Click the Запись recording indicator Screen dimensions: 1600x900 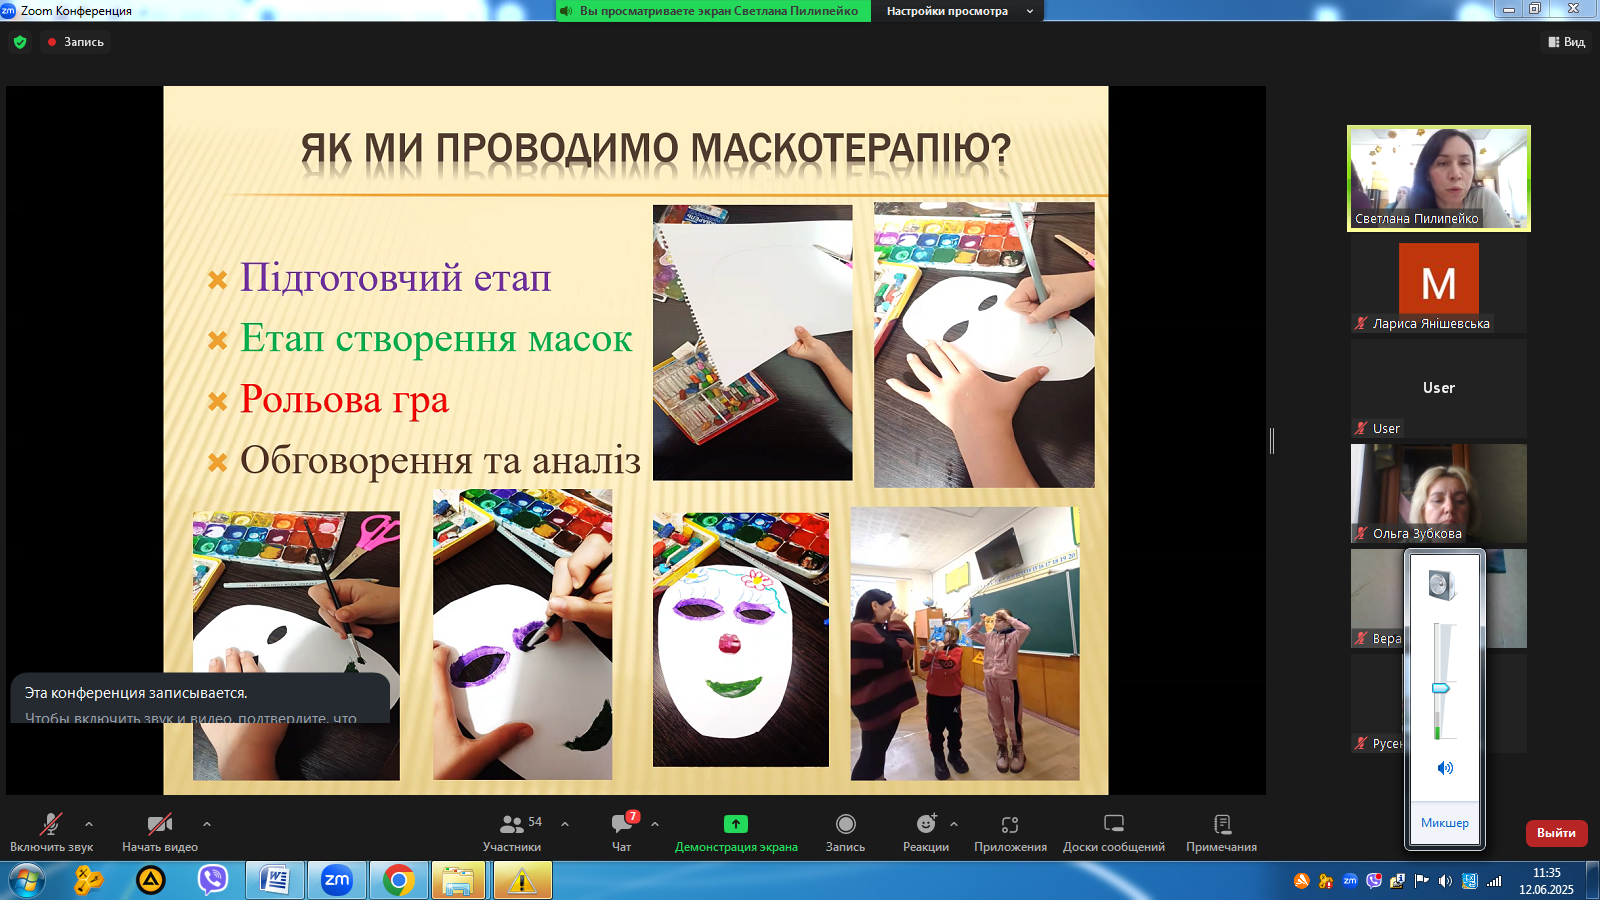click(x=75, y=42)
